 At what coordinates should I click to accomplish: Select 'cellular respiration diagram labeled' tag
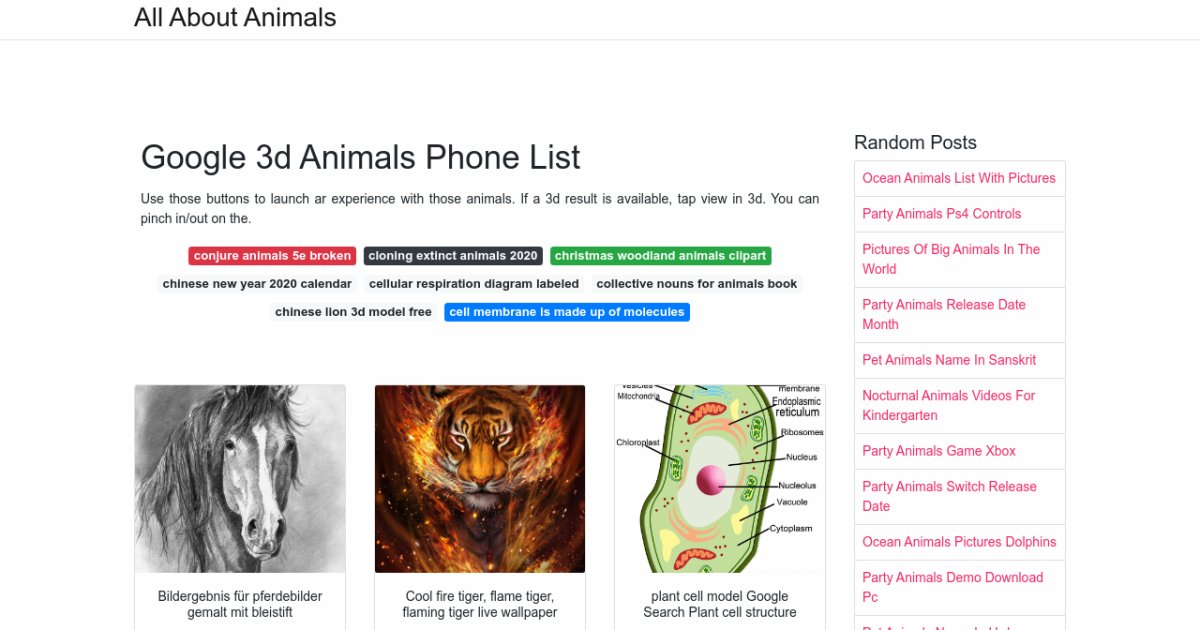(474, 284)
